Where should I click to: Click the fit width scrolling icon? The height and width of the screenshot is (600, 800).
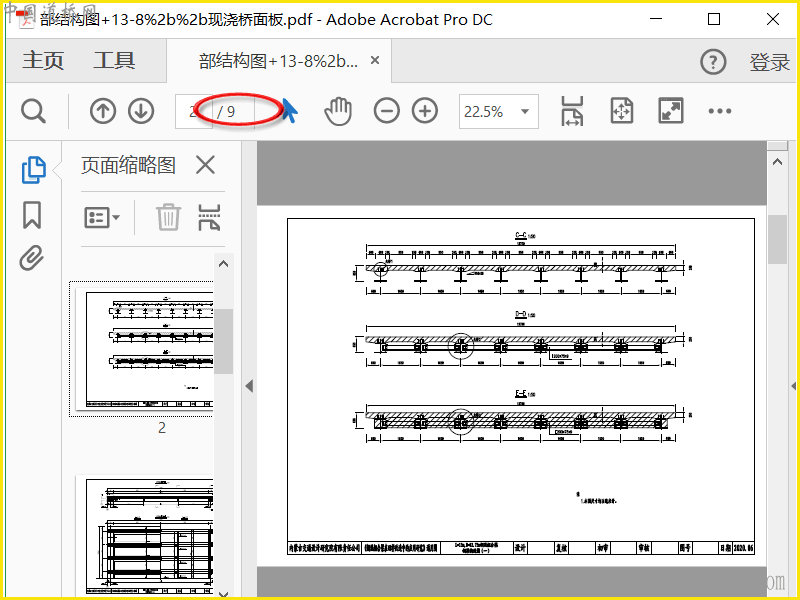pos(572,111)
